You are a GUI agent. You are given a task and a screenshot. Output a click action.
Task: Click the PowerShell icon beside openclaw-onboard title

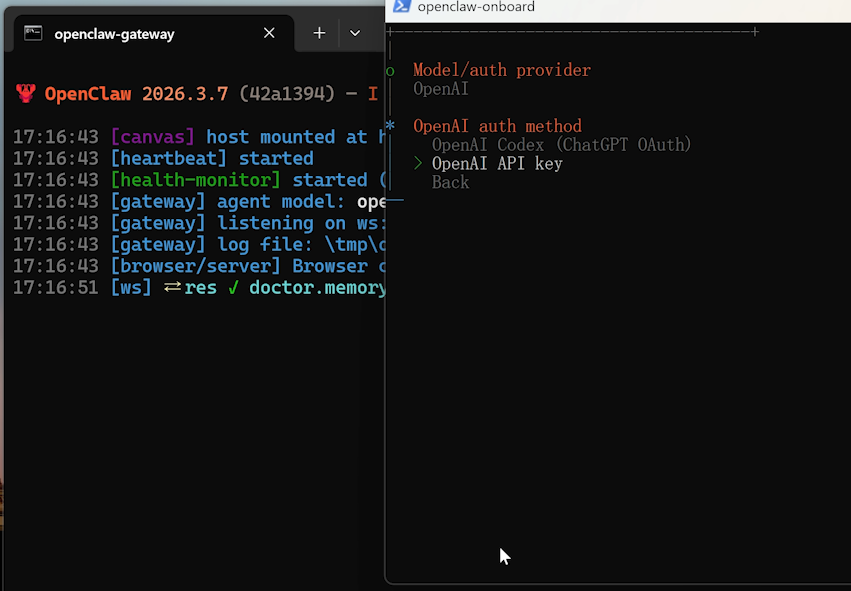coord(401,7)
